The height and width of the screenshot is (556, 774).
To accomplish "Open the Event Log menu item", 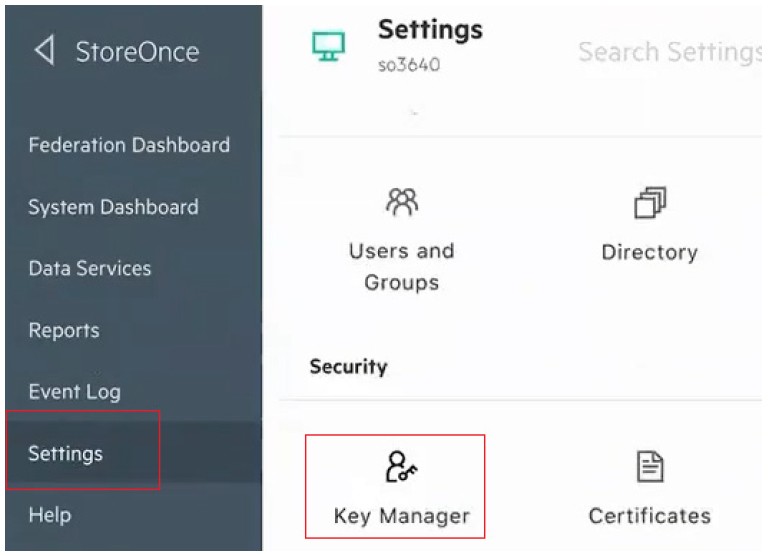I will tap(75, 392).
